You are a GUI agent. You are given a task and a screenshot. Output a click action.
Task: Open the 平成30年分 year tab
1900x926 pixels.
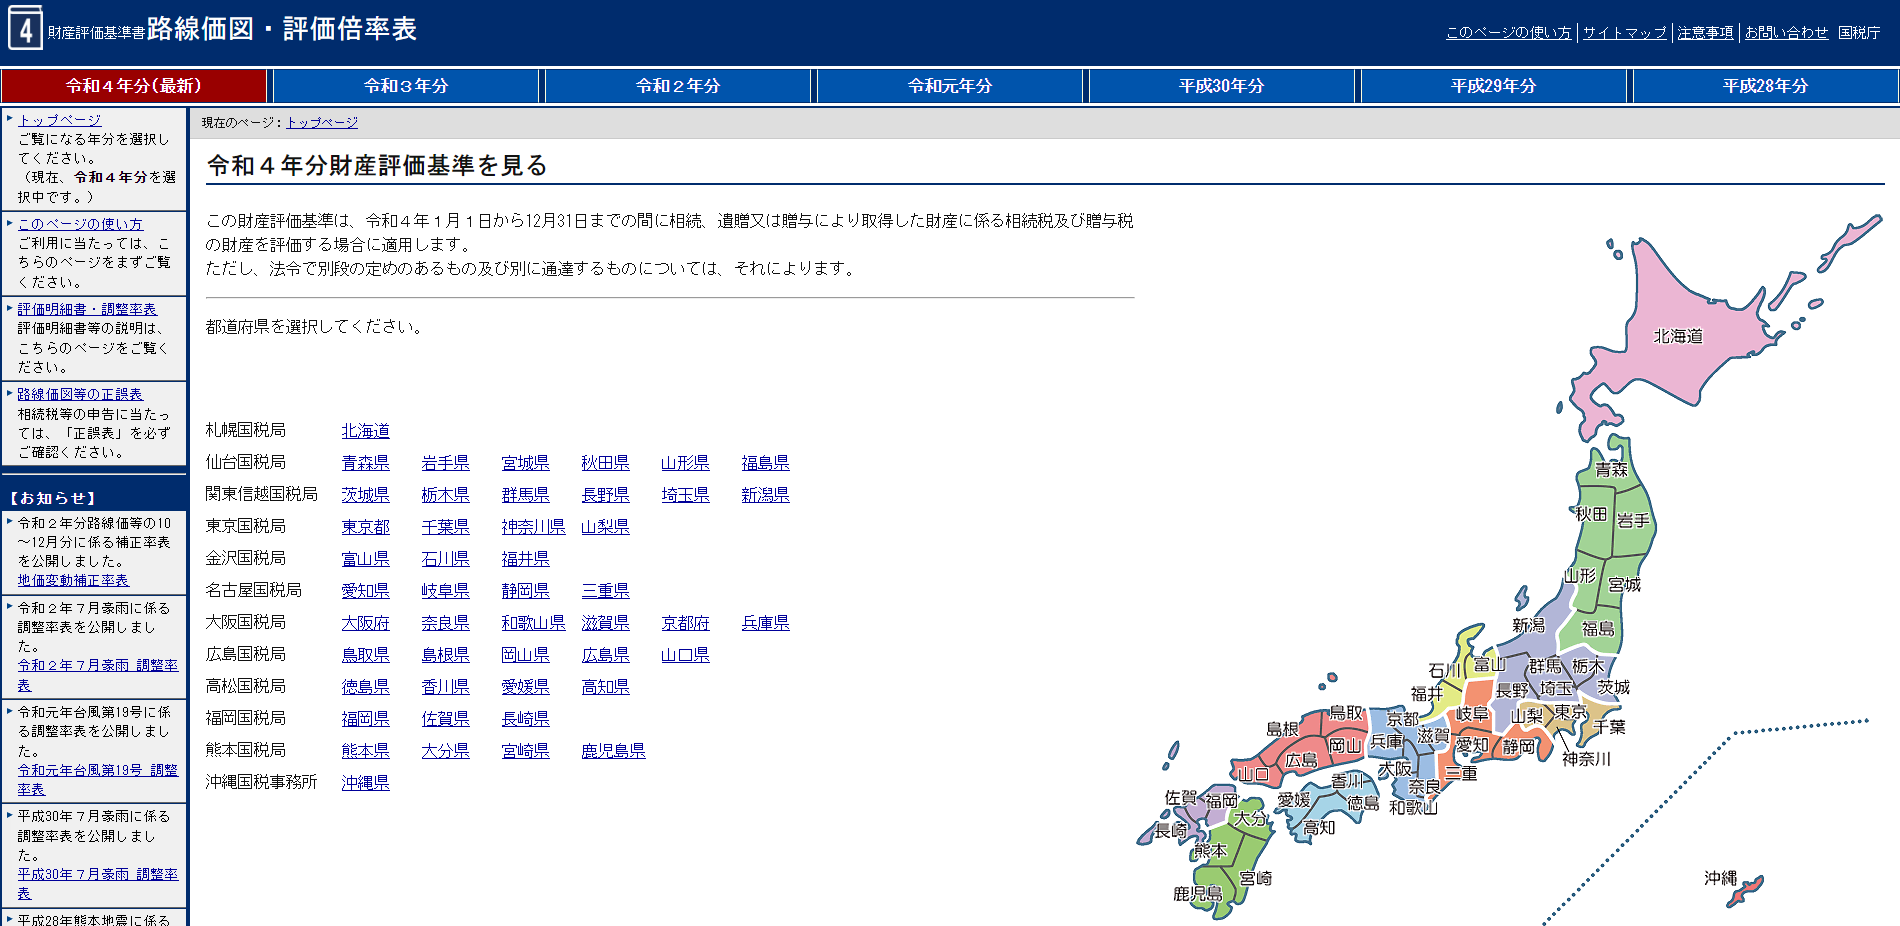[1221, 86]
